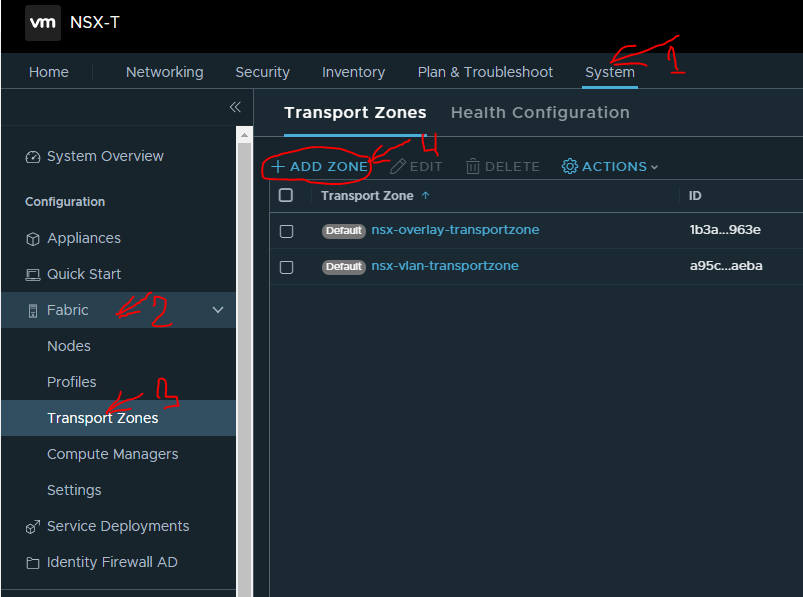
Task: Check the nsx-overlay-transportzone row checkbox
Action: (286, 231)
